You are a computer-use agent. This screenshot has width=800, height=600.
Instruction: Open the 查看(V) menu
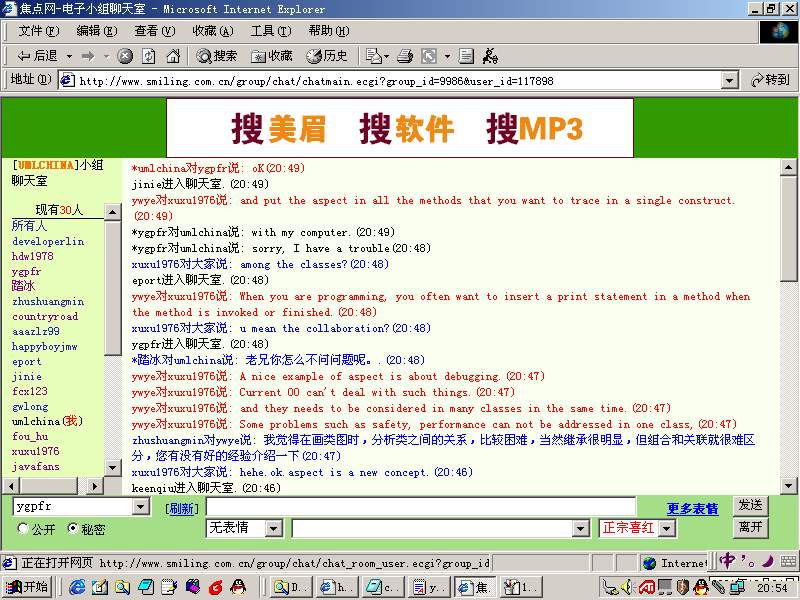click(155, 31)
